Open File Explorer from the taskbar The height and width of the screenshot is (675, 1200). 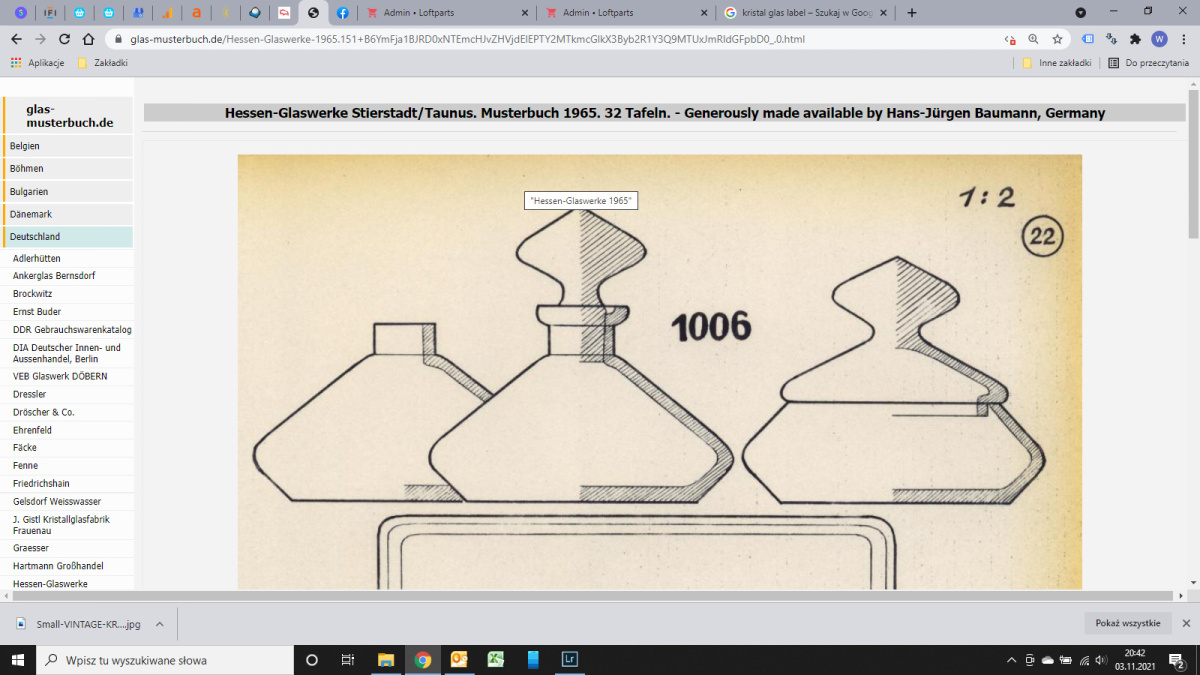click(386, 660)
